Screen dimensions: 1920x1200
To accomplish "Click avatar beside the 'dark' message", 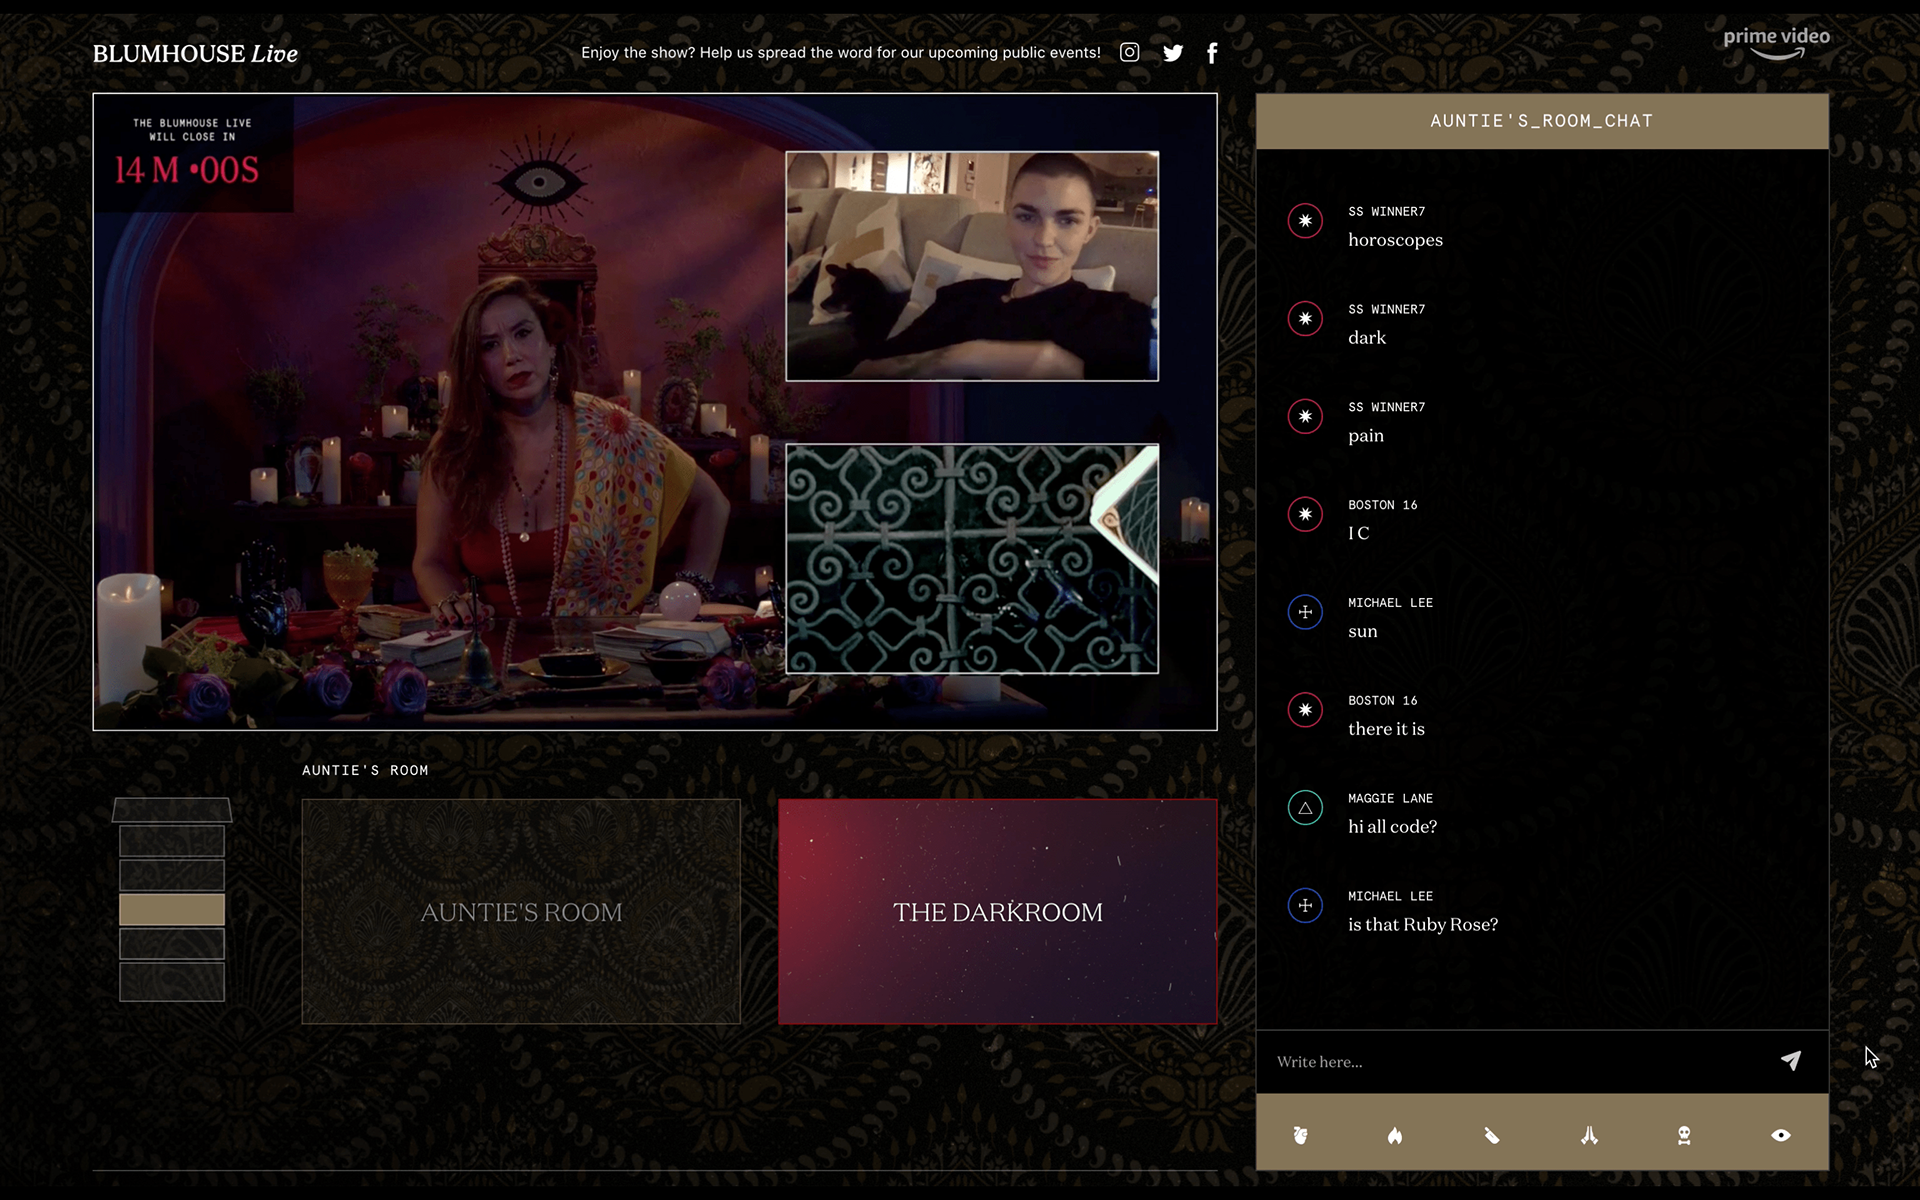I will (x=1305, y=319).
